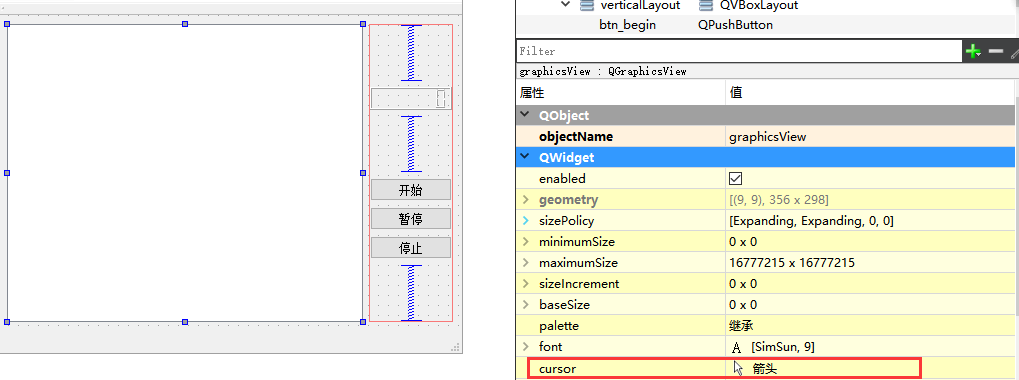Click the palette value 继承
Viewport: 1019px width, 380px height.
pyautogui.click(x=741, y=325)
